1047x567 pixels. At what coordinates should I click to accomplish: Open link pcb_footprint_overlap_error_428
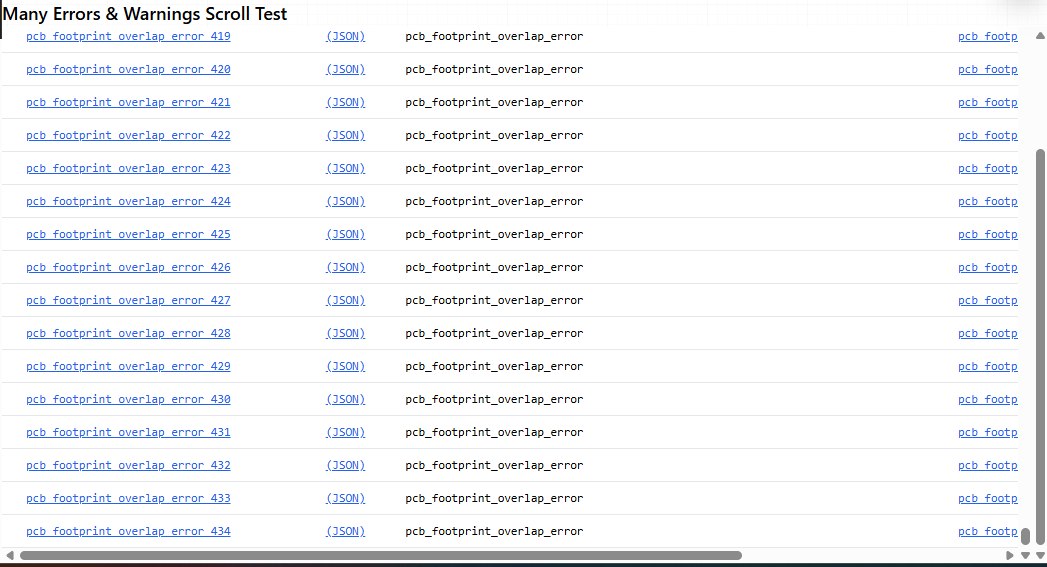click(128, 333)
